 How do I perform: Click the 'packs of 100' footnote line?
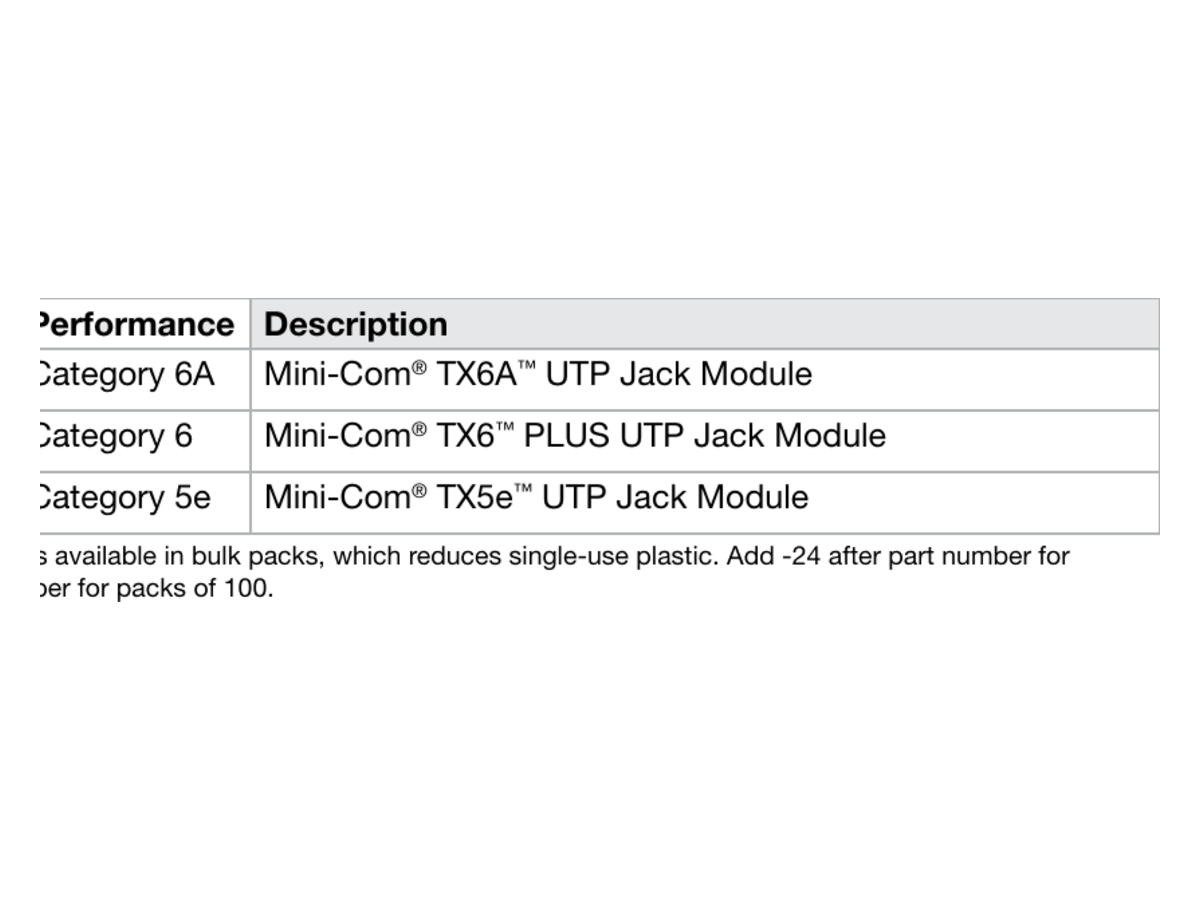click(x=155, y=589)
